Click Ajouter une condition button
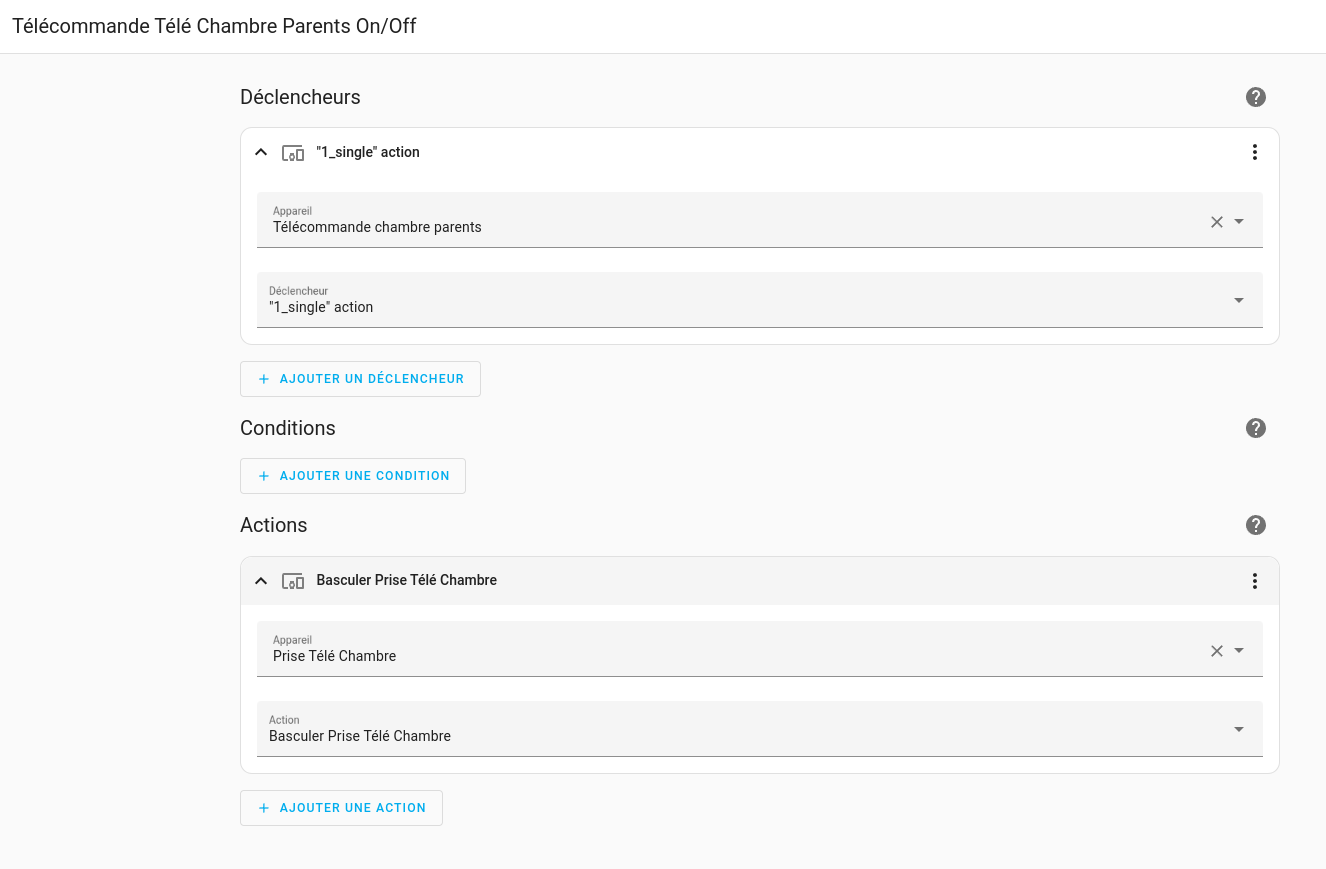 (353, 476)
